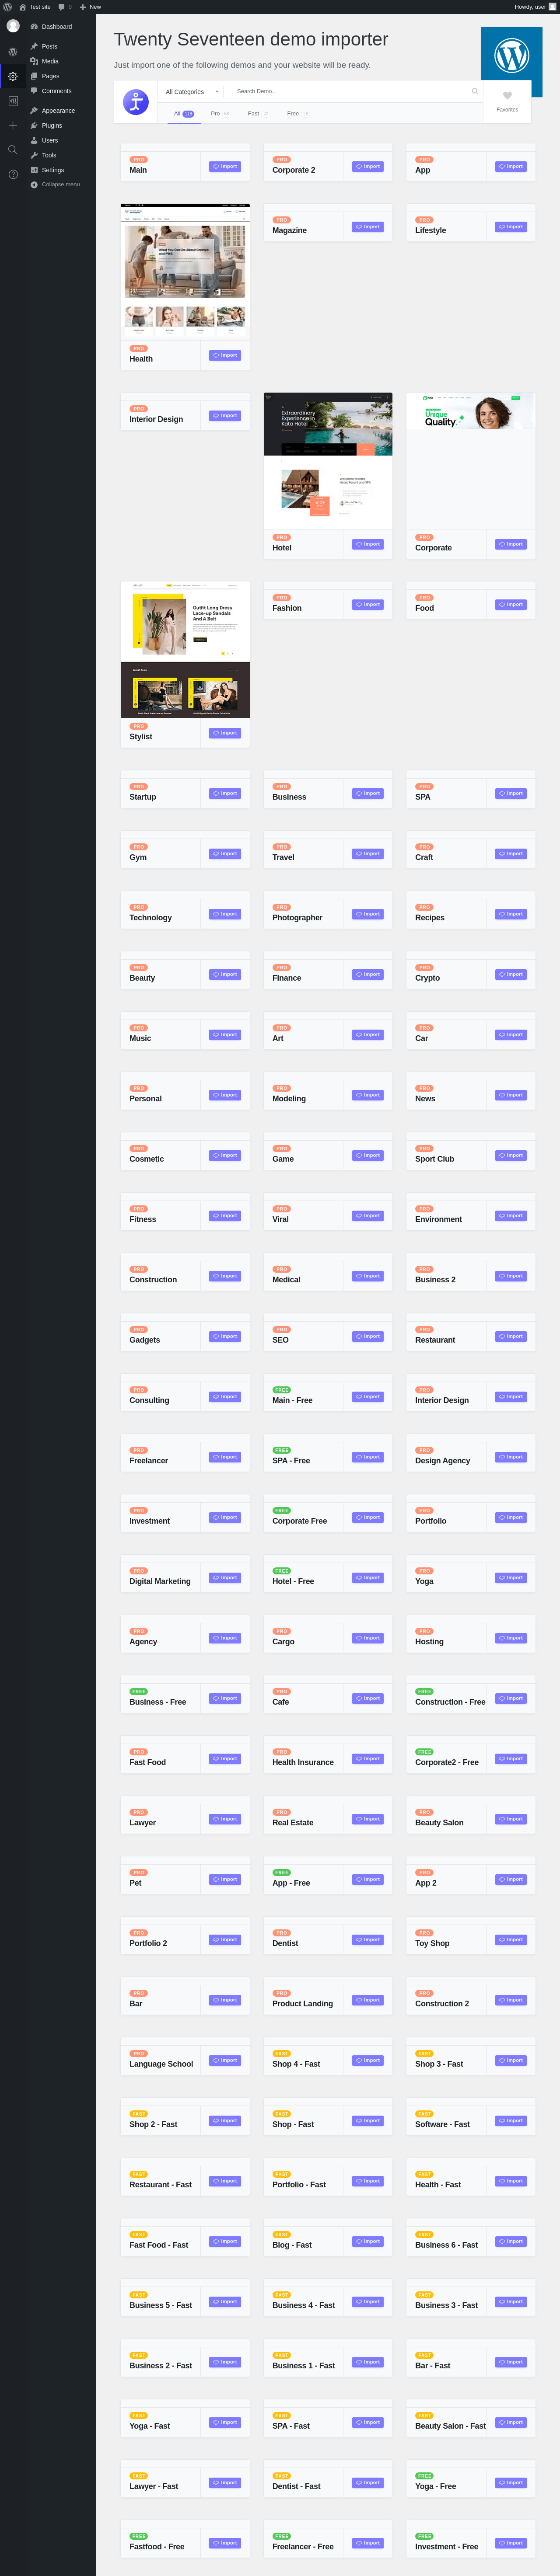Open the Stylist demo preview thumbnail
This screenshot has height=2576, width=560.
pyautogui.click(x=185, y=650)
